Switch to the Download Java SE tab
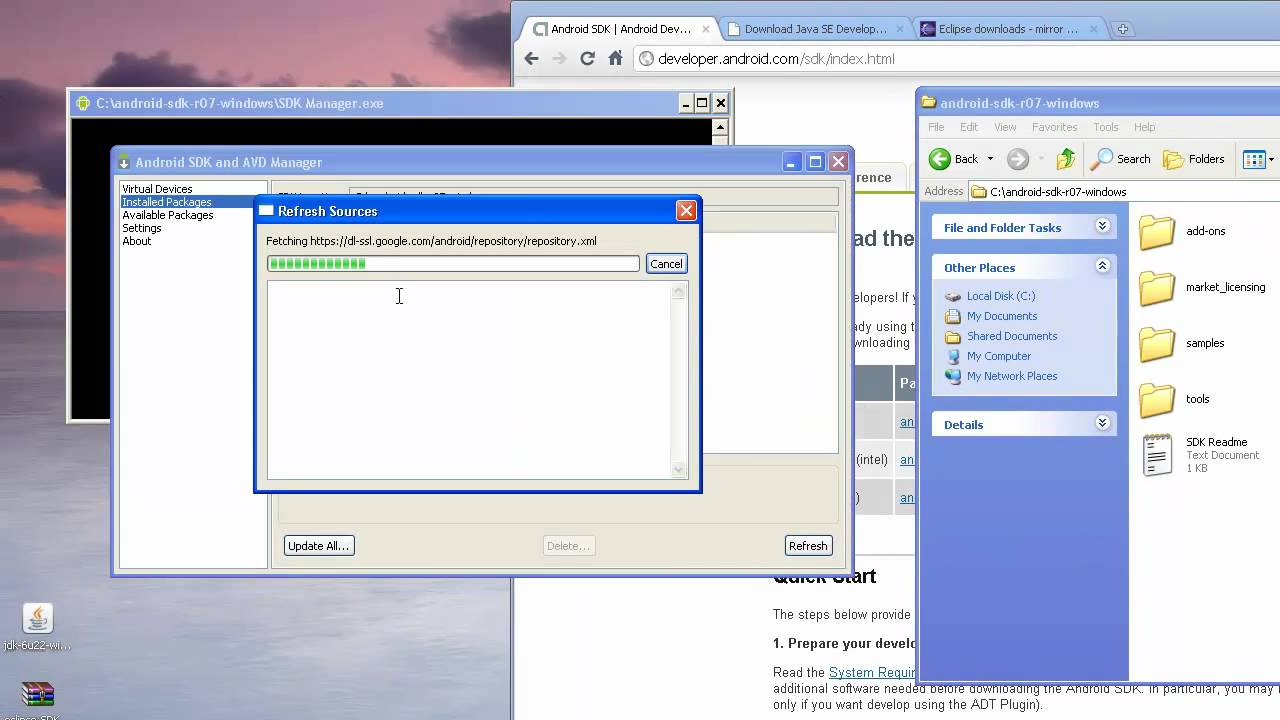This screenshot has width=1280, height=720. click(816, 29)
